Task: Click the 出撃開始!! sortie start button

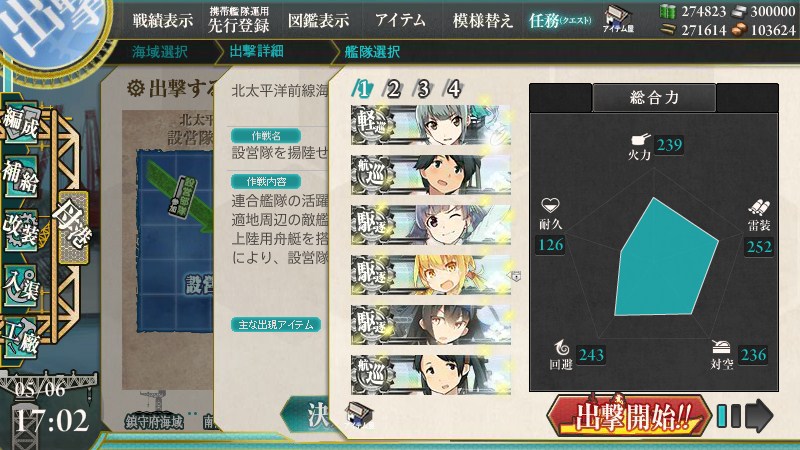Action: click(x=629, y=416)
